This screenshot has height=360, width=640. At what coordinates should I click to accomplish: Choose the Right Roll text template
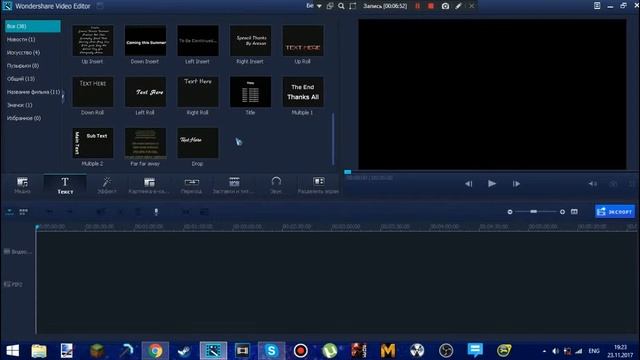point(198,92)
